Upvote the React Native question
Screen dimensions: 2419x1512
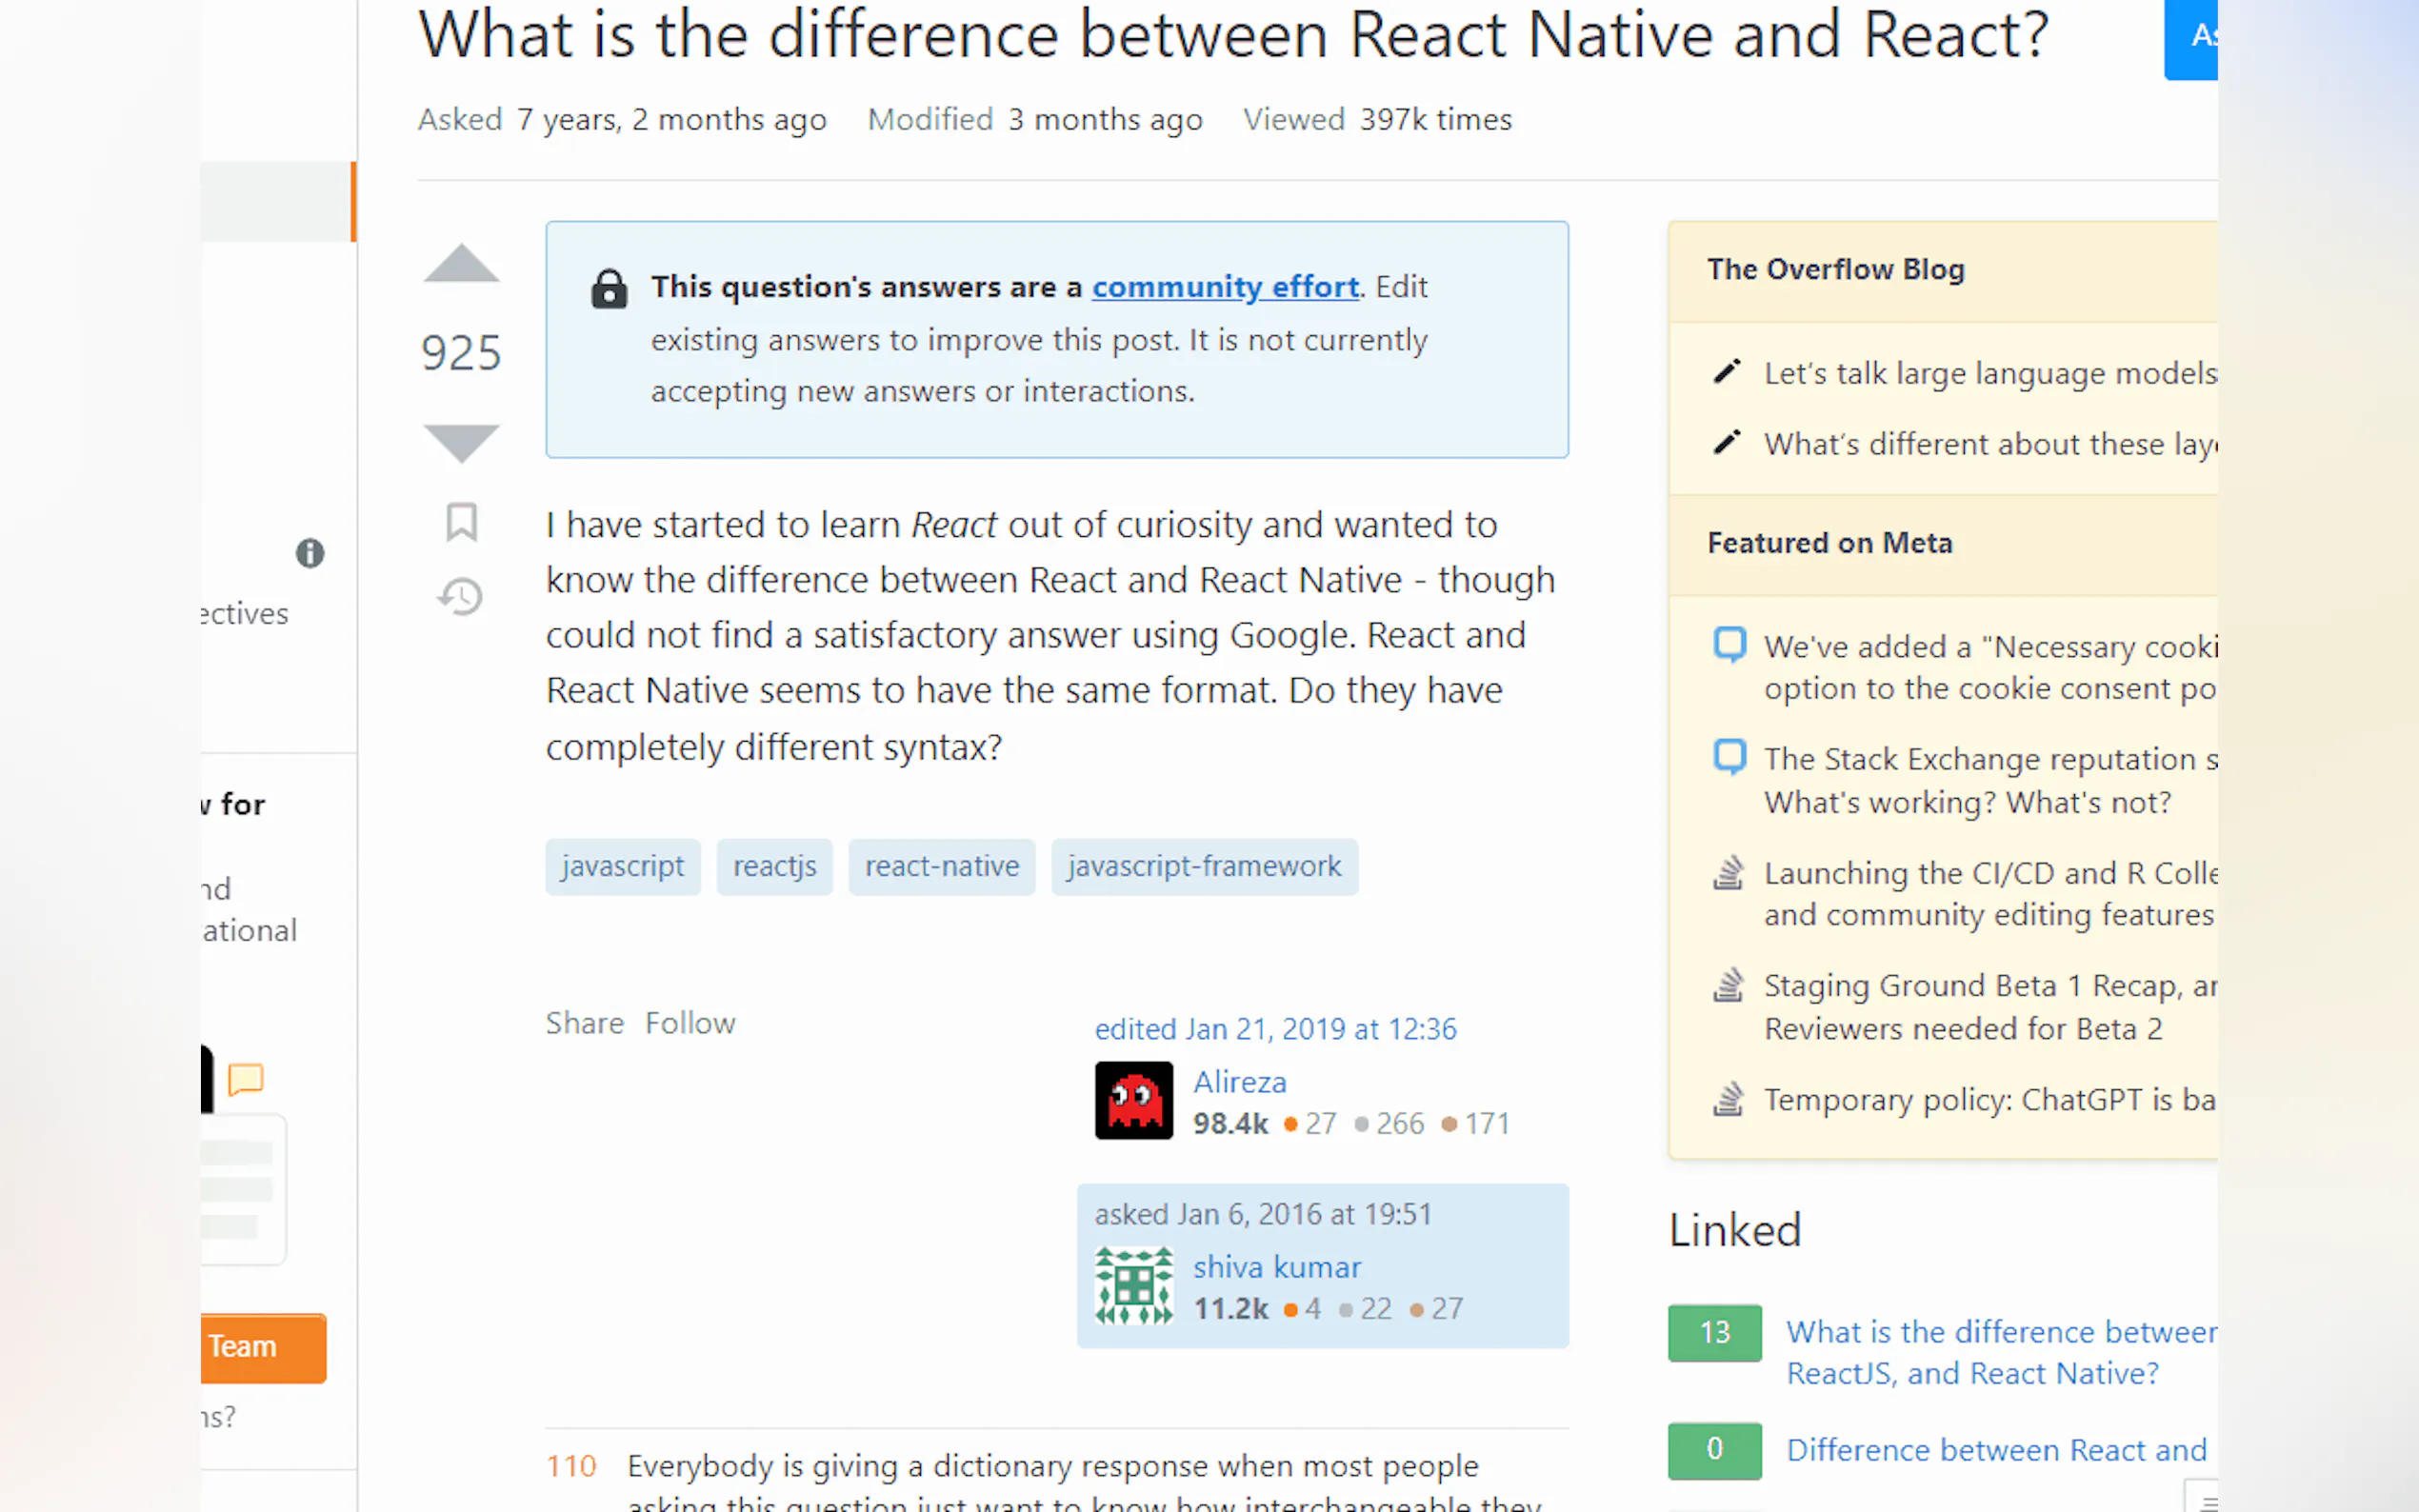click(461, 265)
